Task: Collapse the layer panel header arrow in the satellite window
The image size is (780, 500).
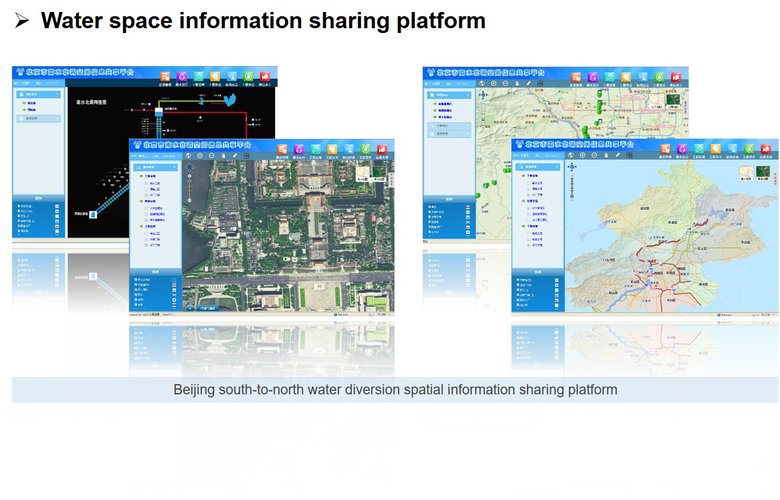Action: [174, 167]
